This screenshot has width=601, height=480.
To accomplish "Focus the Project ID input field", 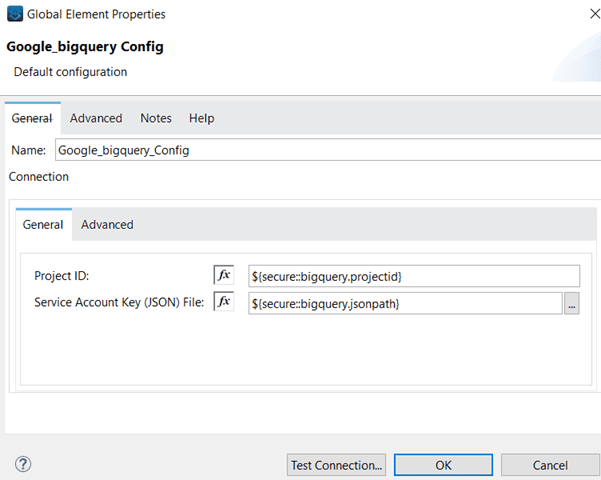I will point(414,276).
